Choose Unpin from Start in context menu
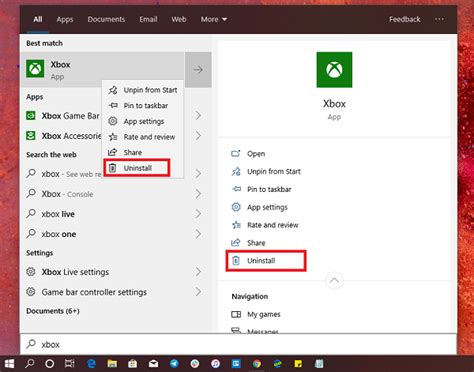 click(143, 90)
